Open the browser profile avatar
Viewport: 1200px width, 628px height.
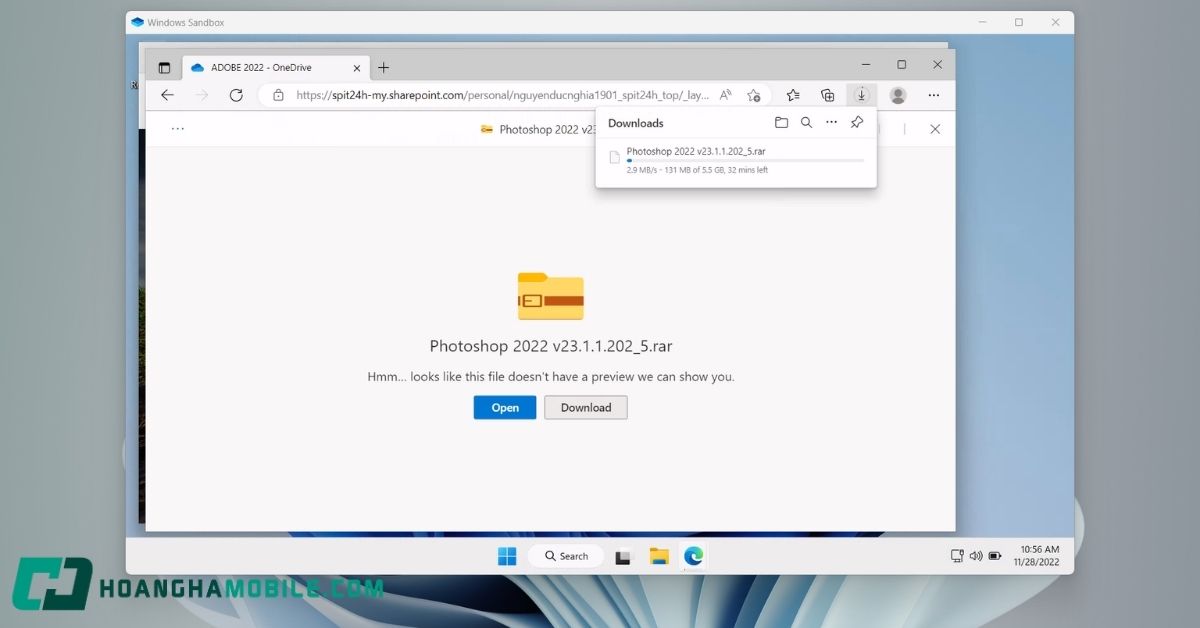point(898,95)
